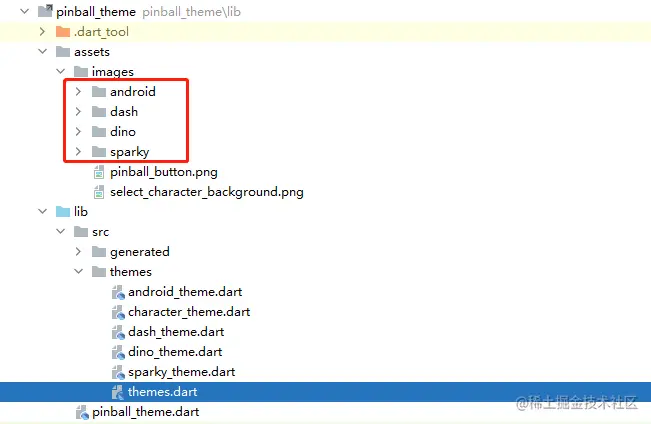Viewport: 651px width, 424px height.
Task: Click the blue lib folder icon
Action: pyautogui.click(x=63, y=211)
